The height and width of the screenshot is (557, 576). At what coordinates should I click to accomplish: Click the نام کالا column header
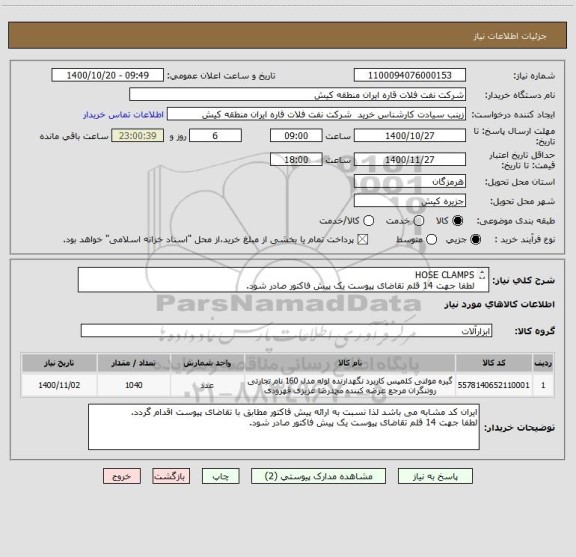point(350,363)
